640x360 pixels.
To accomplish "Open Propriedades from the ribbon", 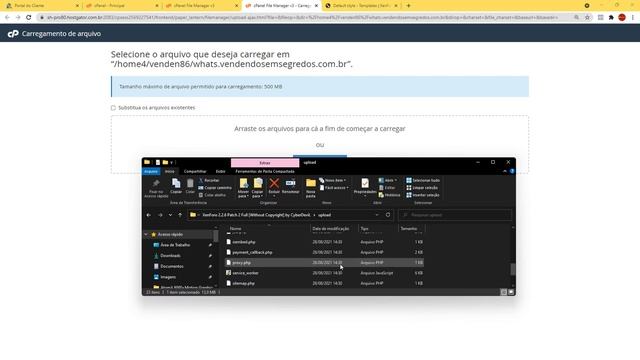I will pos(365,187).
